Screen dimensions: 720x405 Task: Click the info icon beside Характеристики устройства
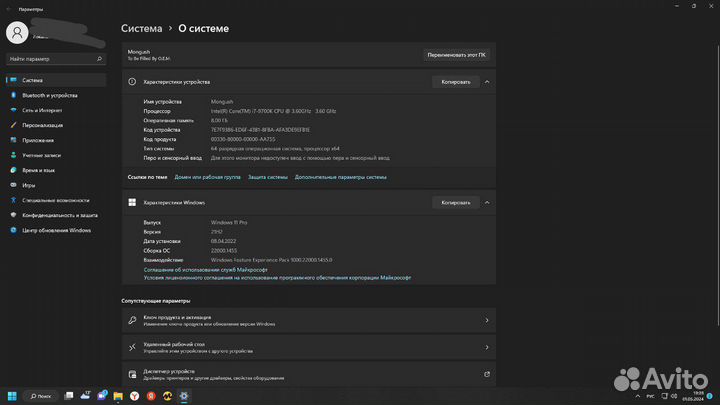pyautogui.click(x=132, y=82)
